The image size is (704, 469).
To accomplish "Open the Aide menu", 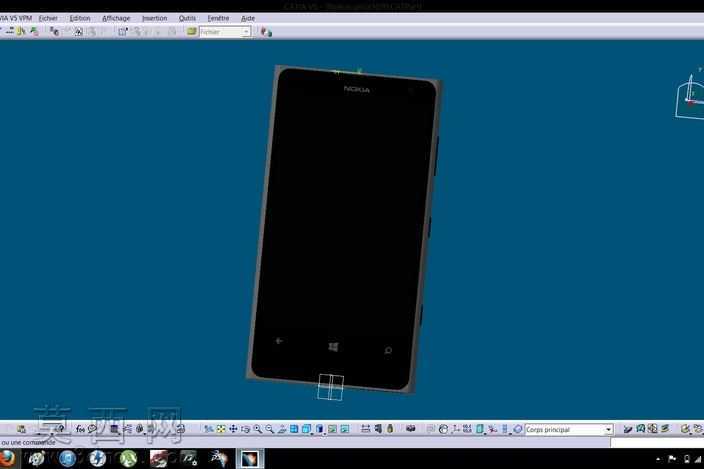I will coord(248,18).
